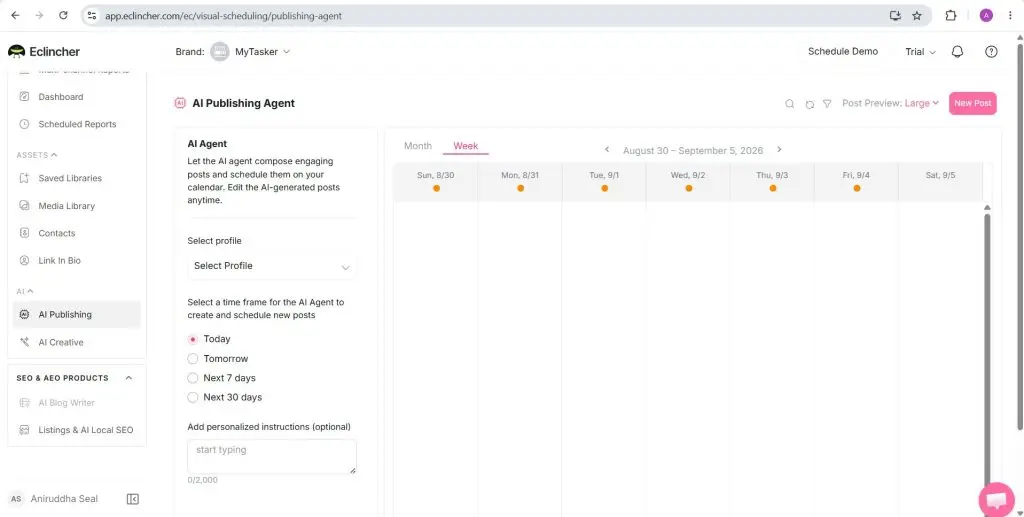Bookmark this page with the star icon
The image size is (1024, 517).
point(917,16)
